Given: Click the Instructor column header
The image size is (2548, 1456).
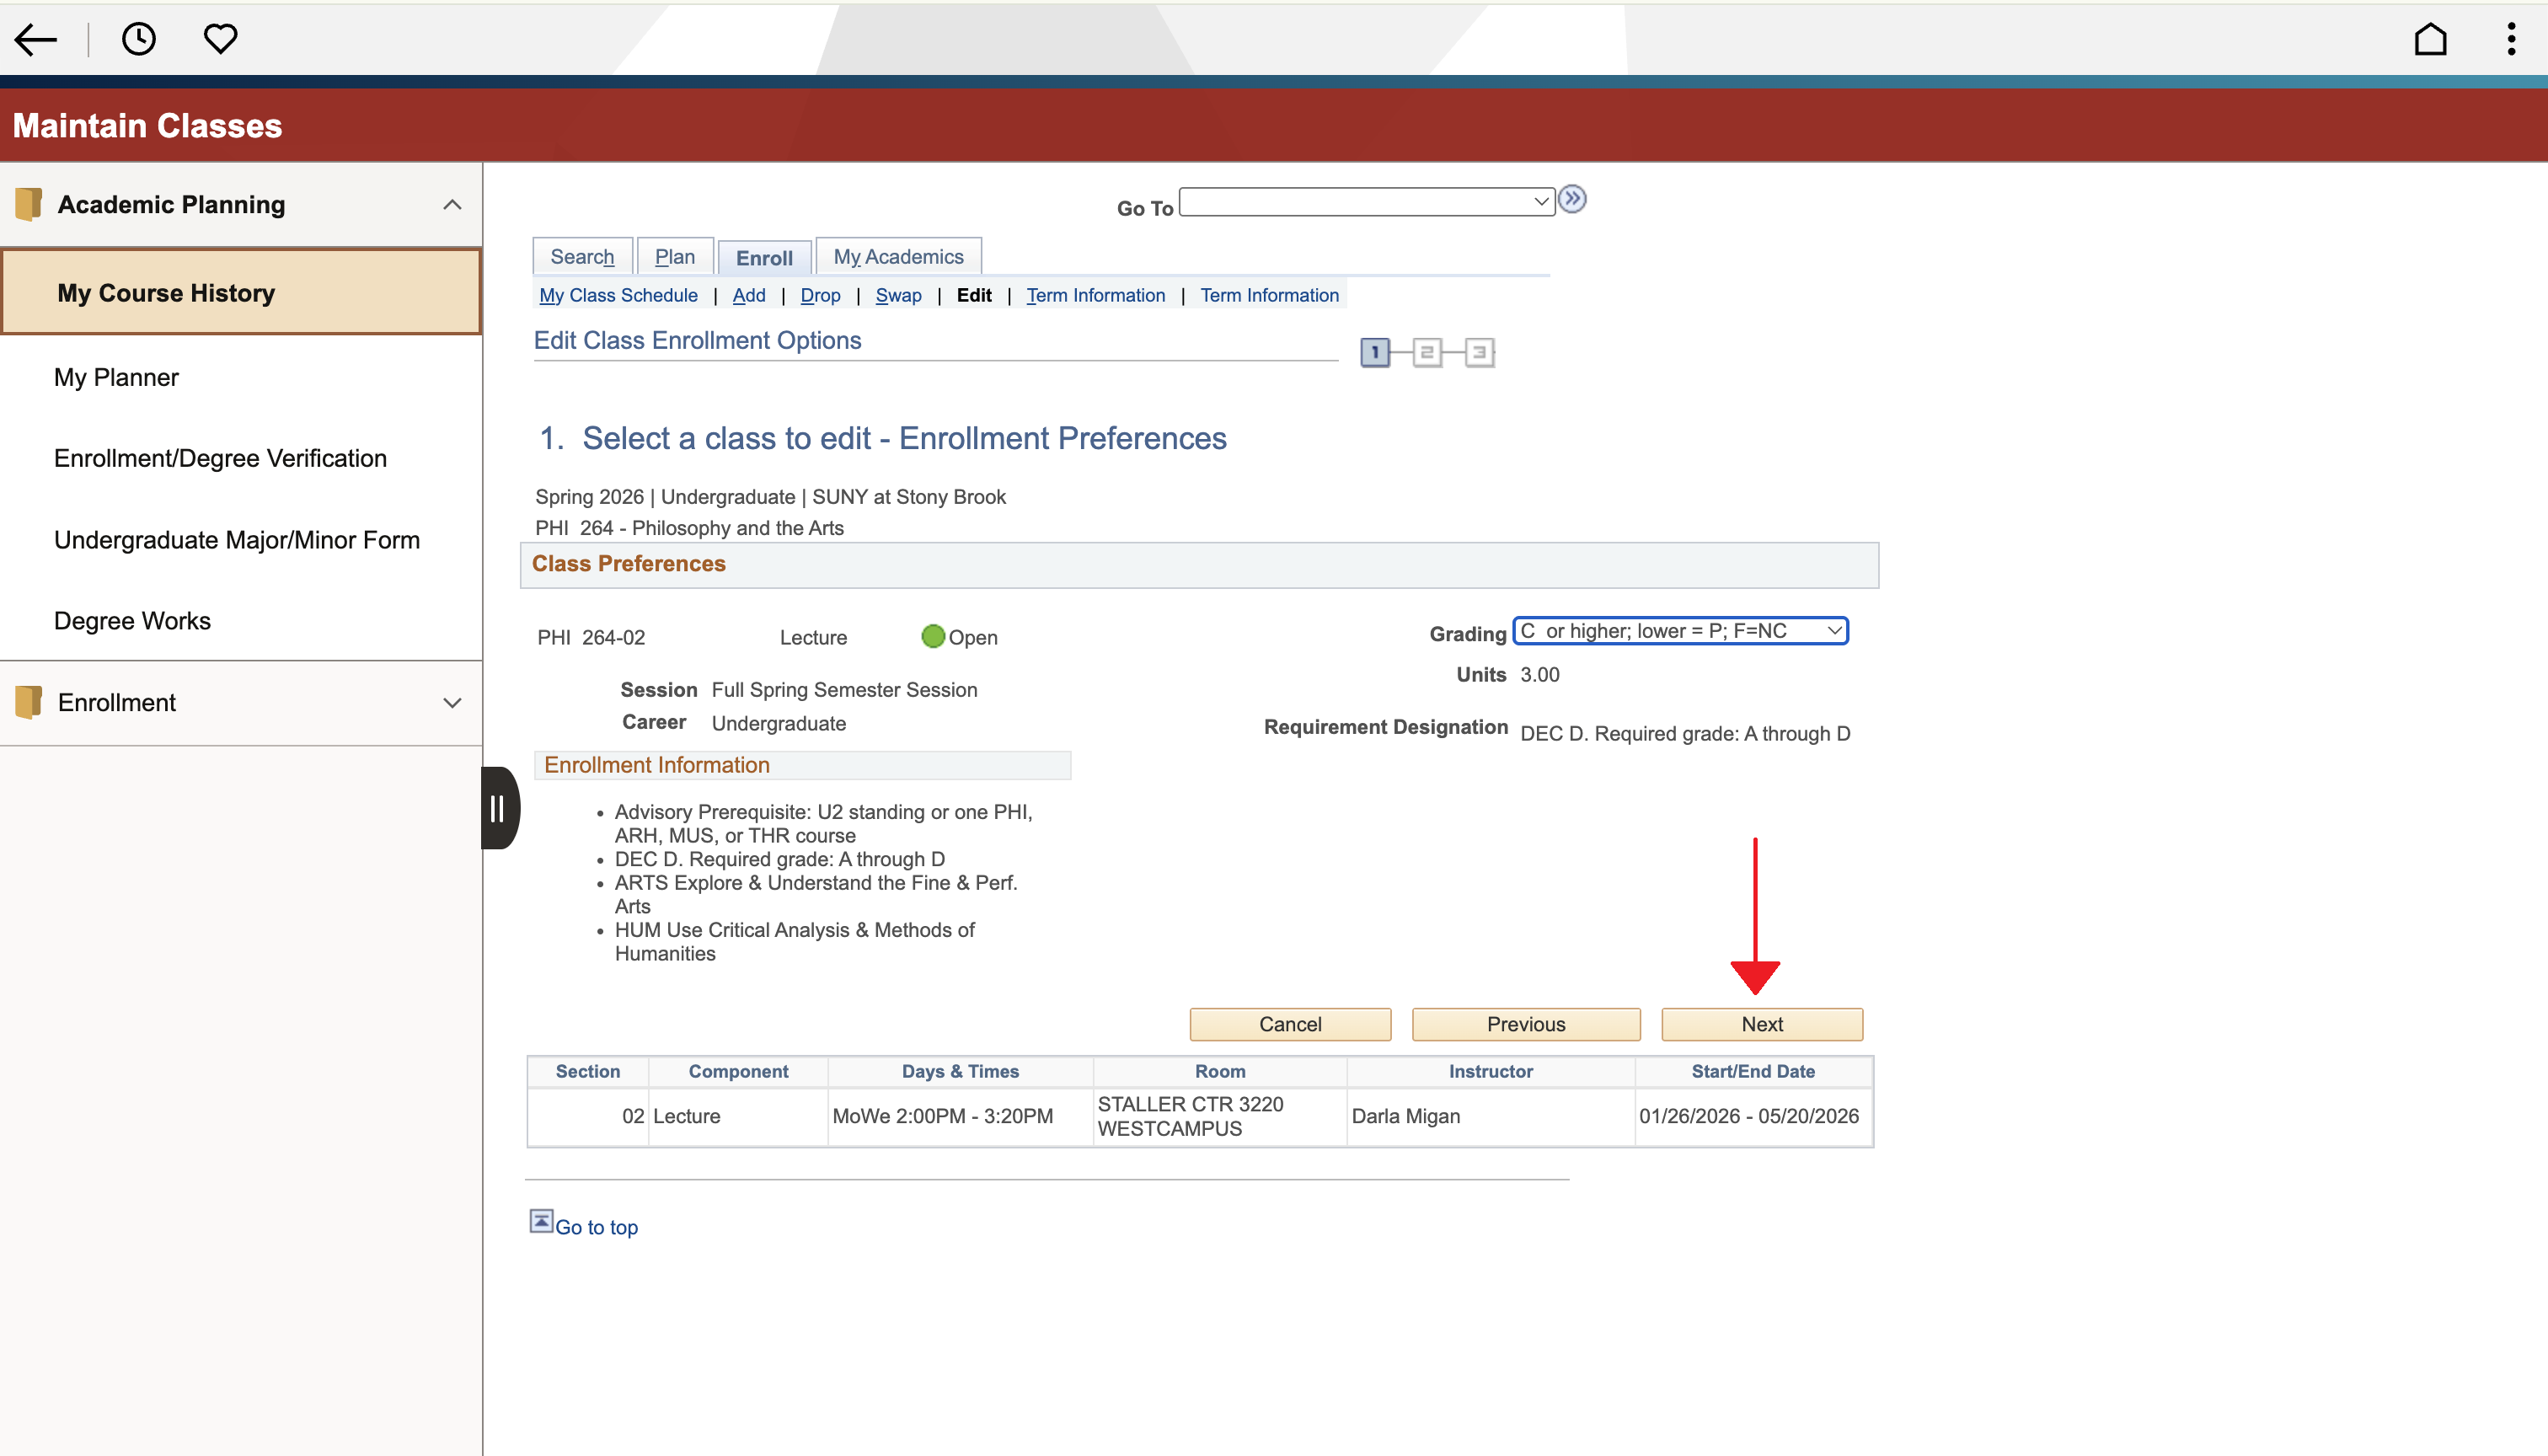Looking at the screenshot, I should [1490, 1071].
